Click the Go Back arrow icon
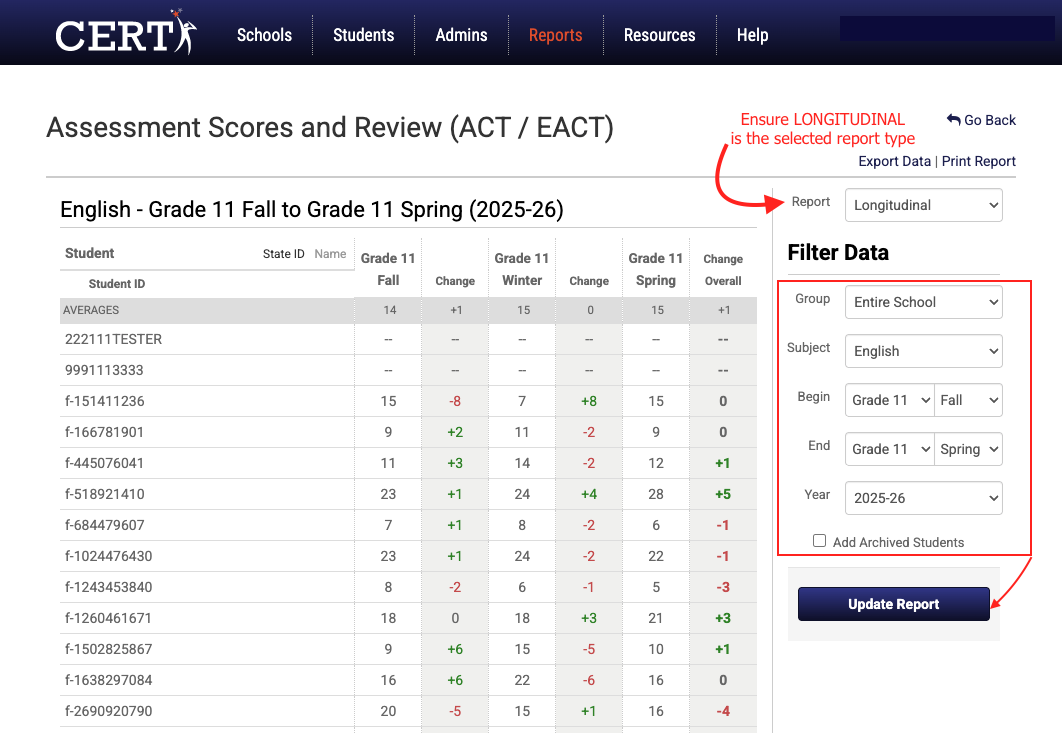 click(953, 120)
